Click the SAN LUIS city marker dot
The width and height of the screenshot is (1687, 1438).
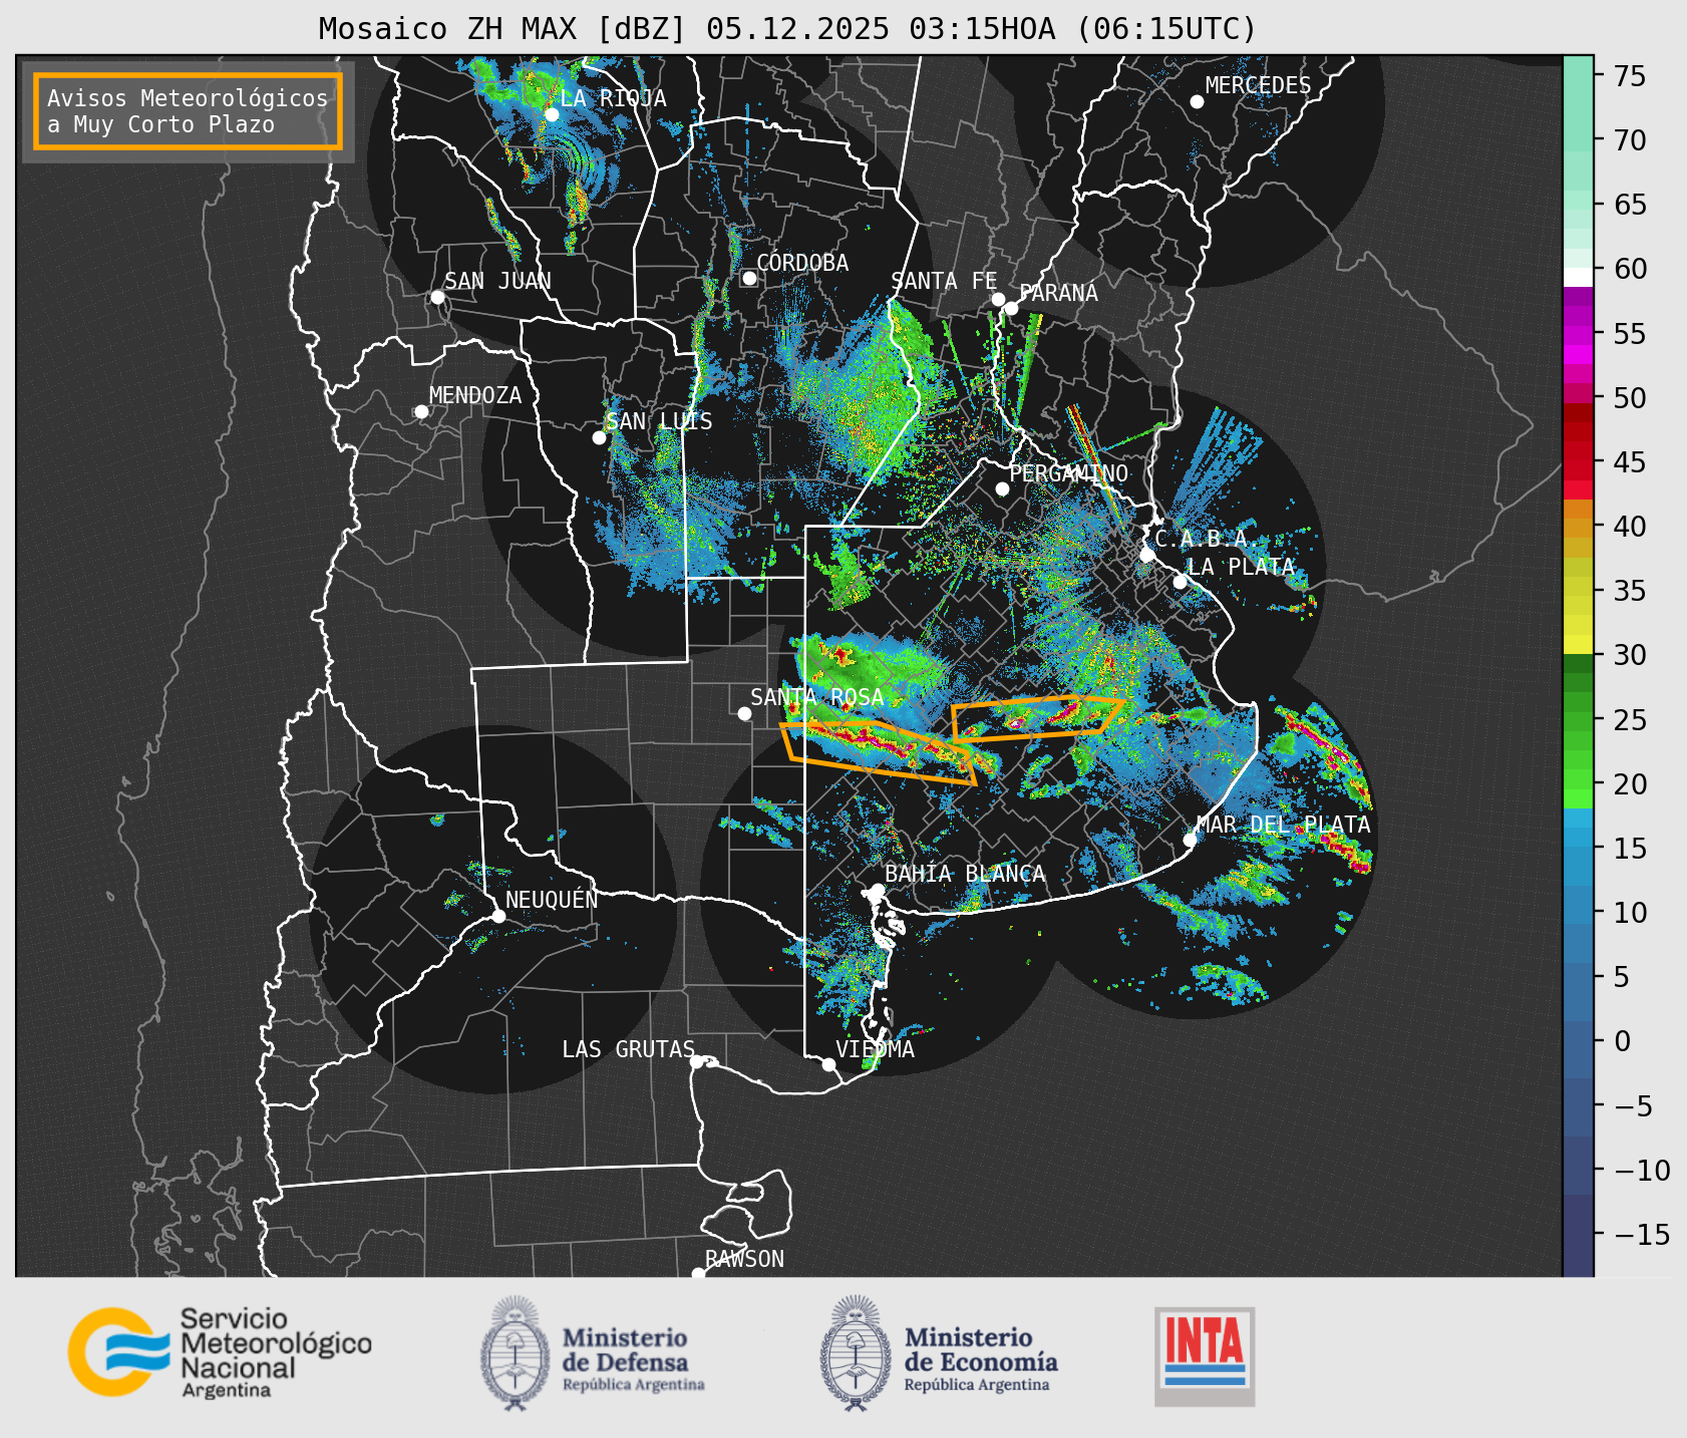point(599,438)
